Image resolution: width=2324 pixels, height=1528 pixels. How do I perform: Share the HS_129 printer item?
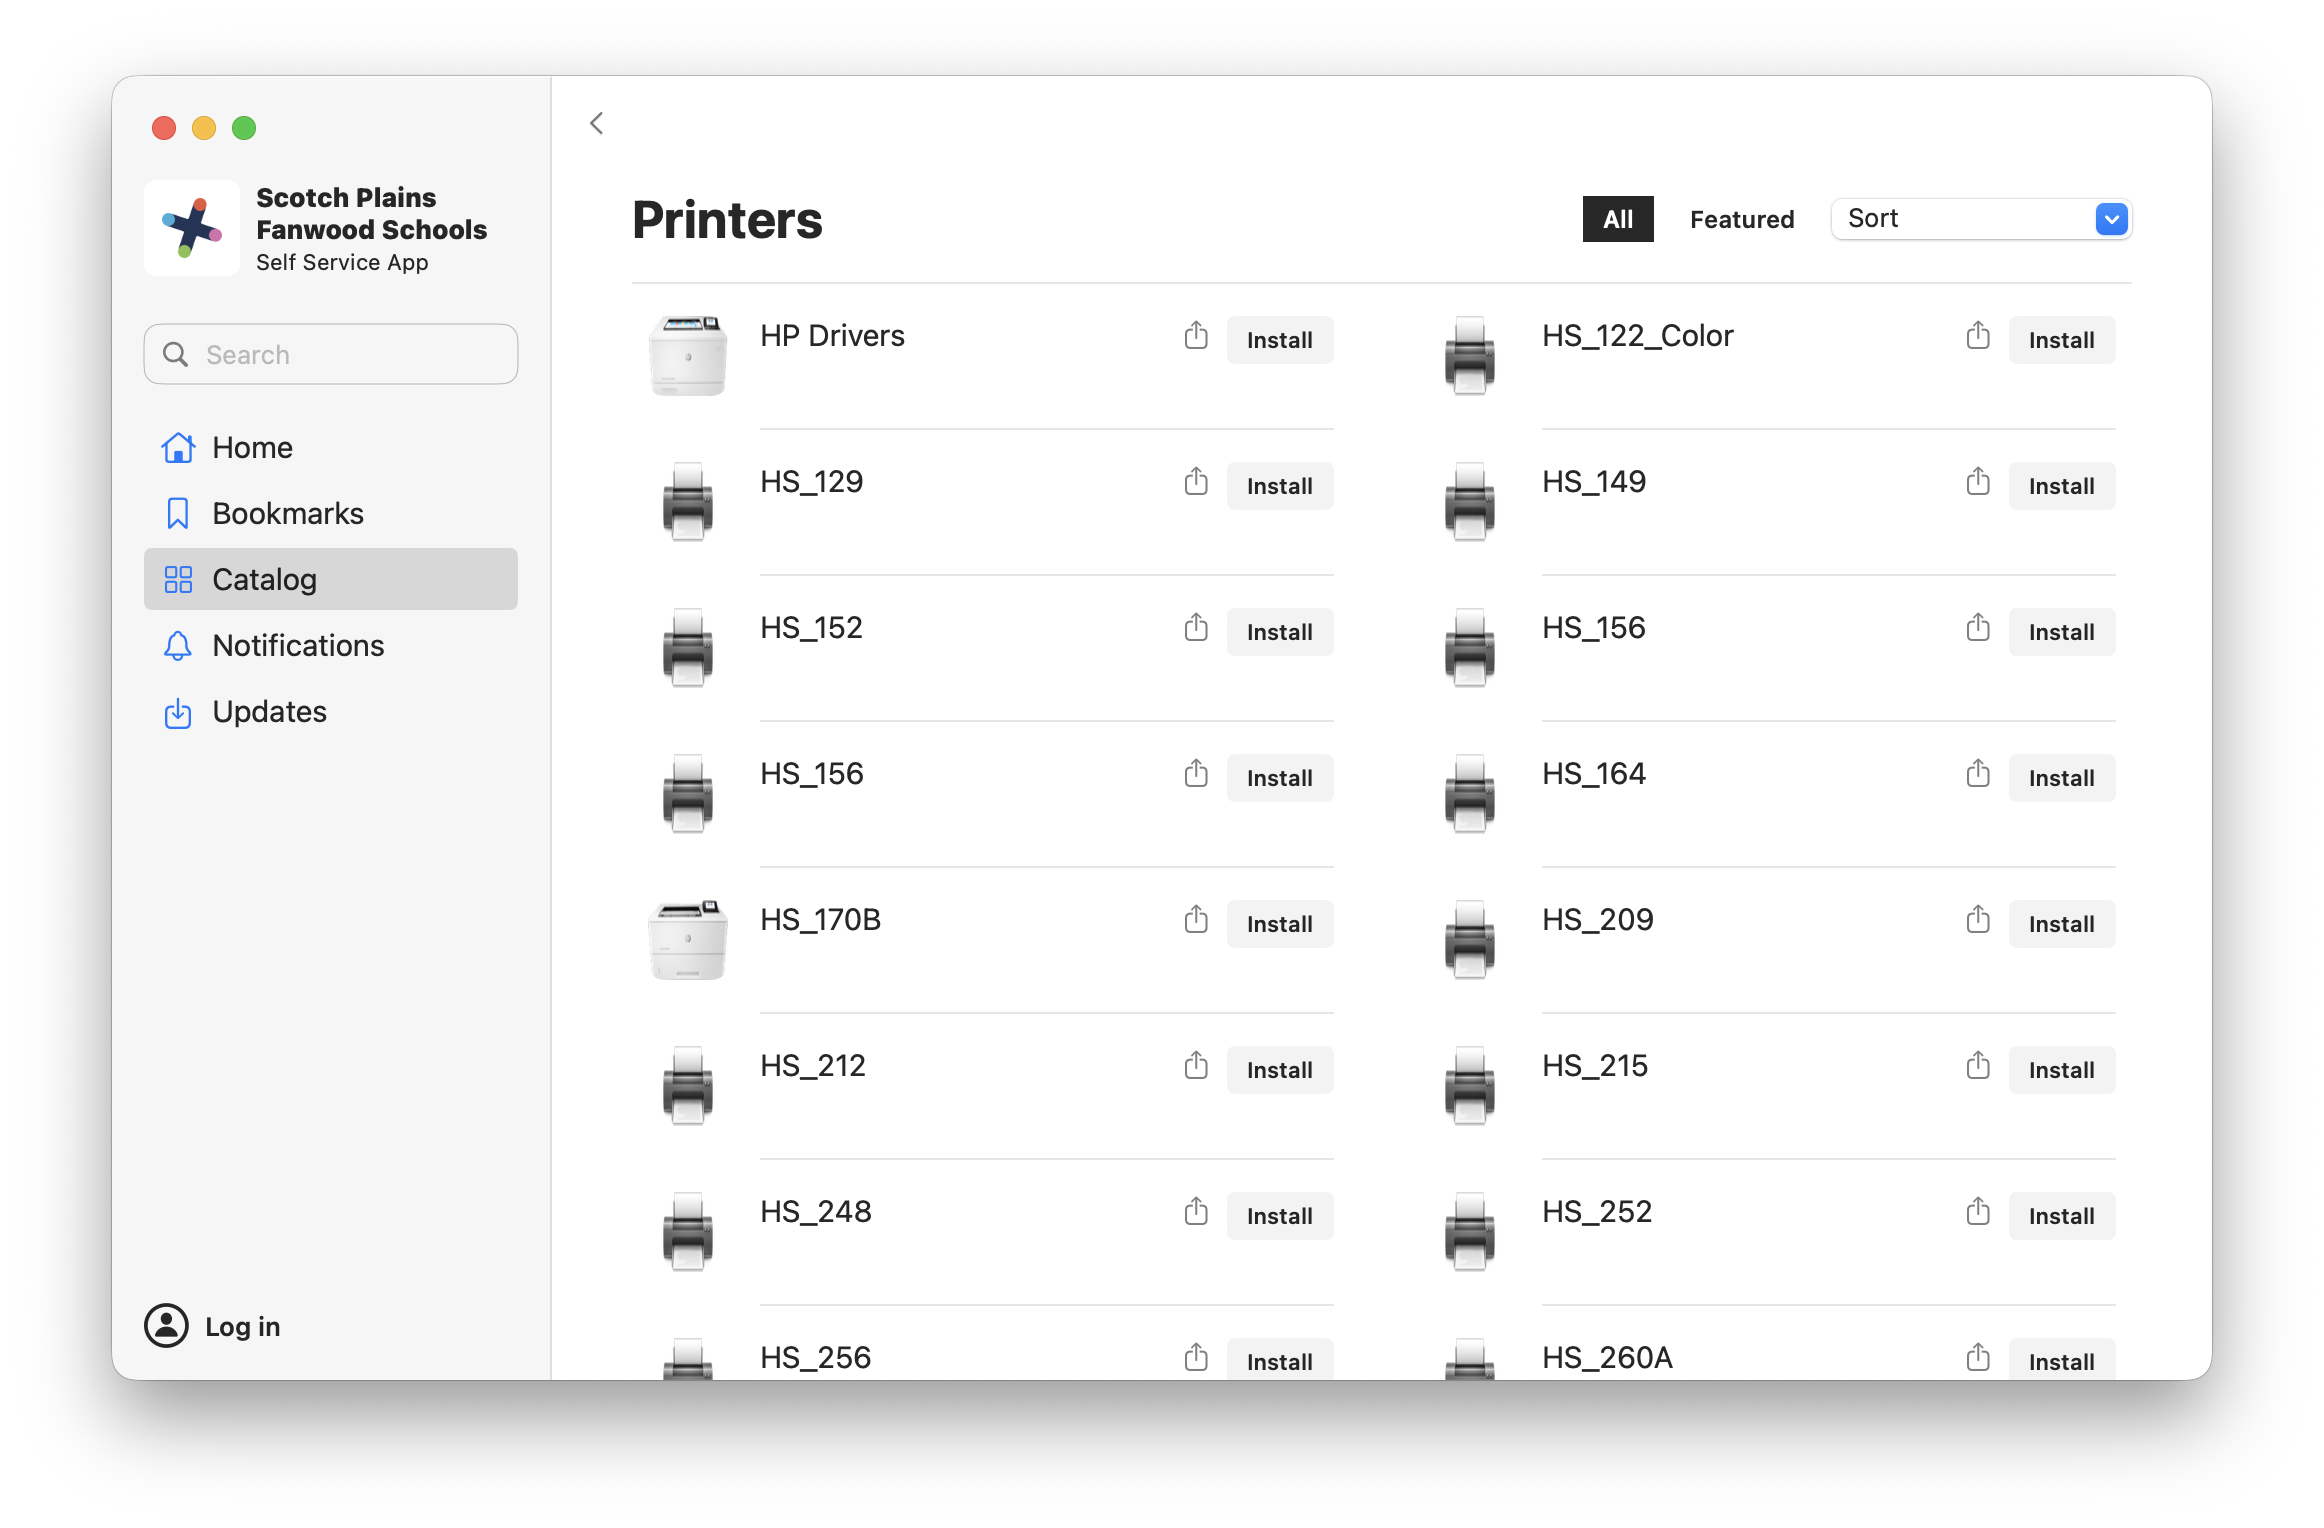pos(1196,482)
